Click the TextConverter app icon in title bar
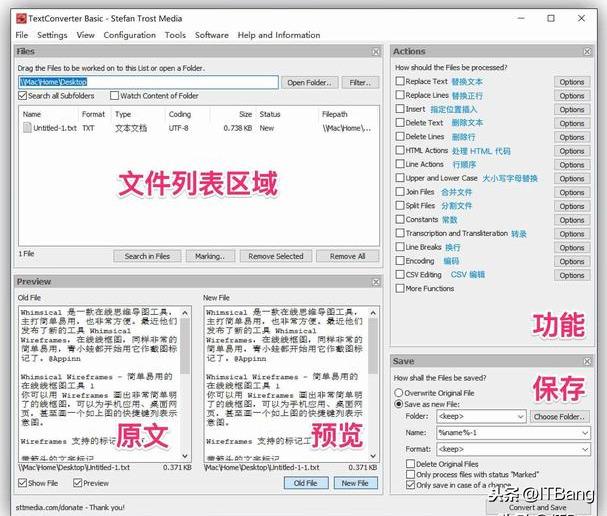Image resolution: width=607 pixels, height=516 pixels. tap(21, 18)
